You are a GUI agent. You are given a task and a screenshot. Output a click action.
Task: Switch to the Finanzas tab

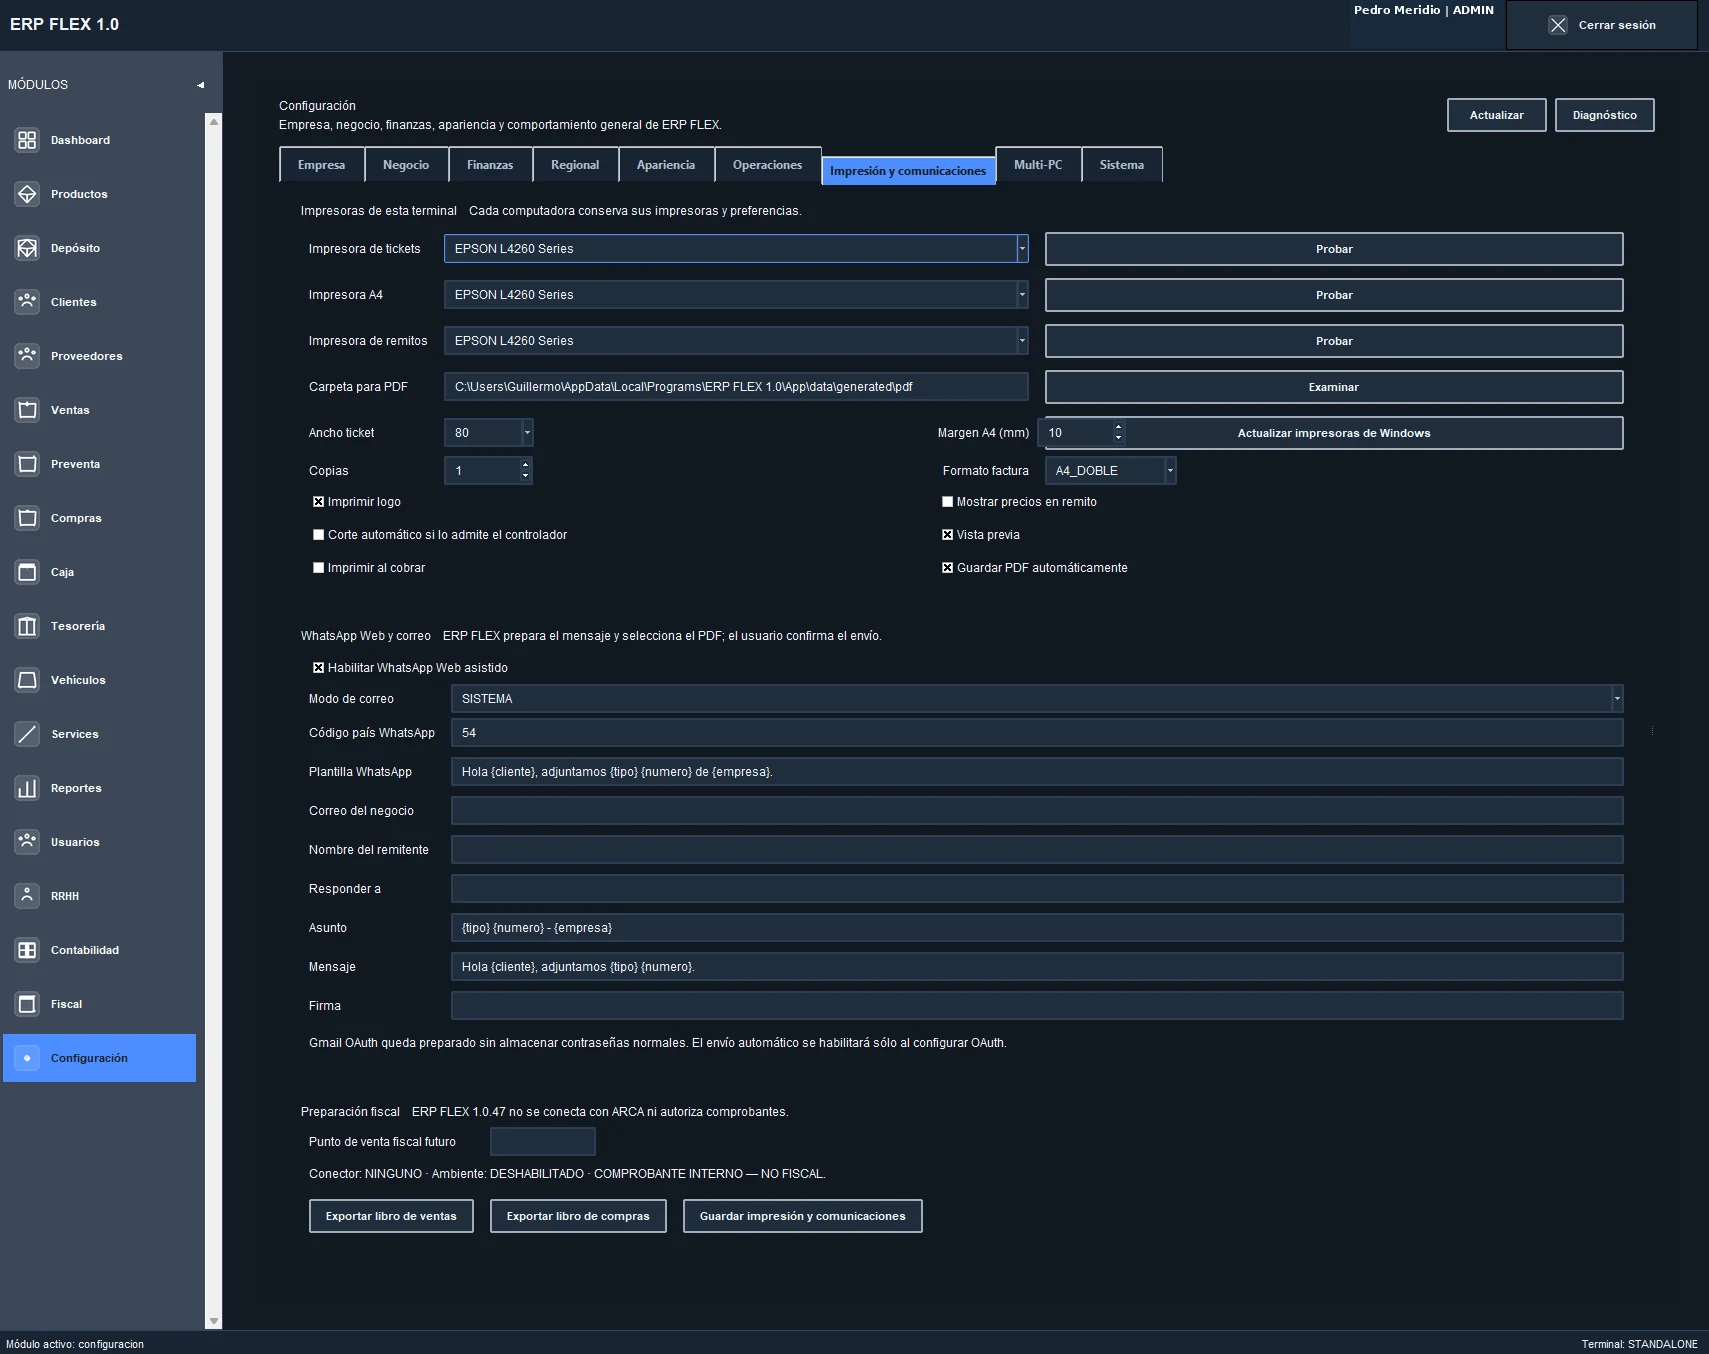click(490, 165)
